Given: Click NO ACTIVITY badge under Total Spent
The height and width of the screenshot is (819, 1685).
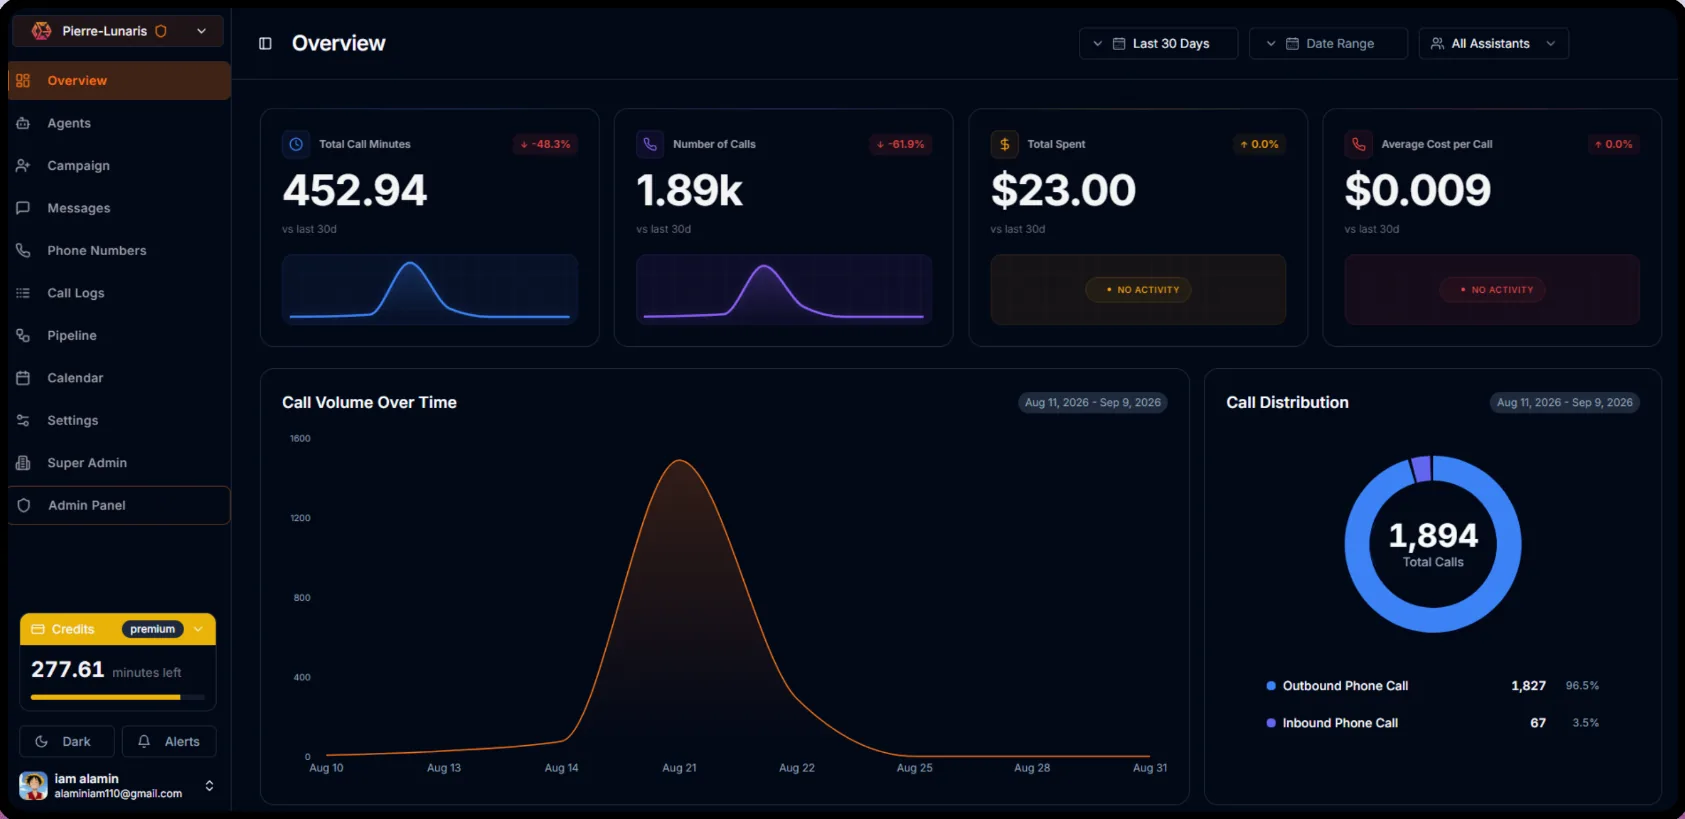Looking at the screenshot, I should (x=1138, y=290).
